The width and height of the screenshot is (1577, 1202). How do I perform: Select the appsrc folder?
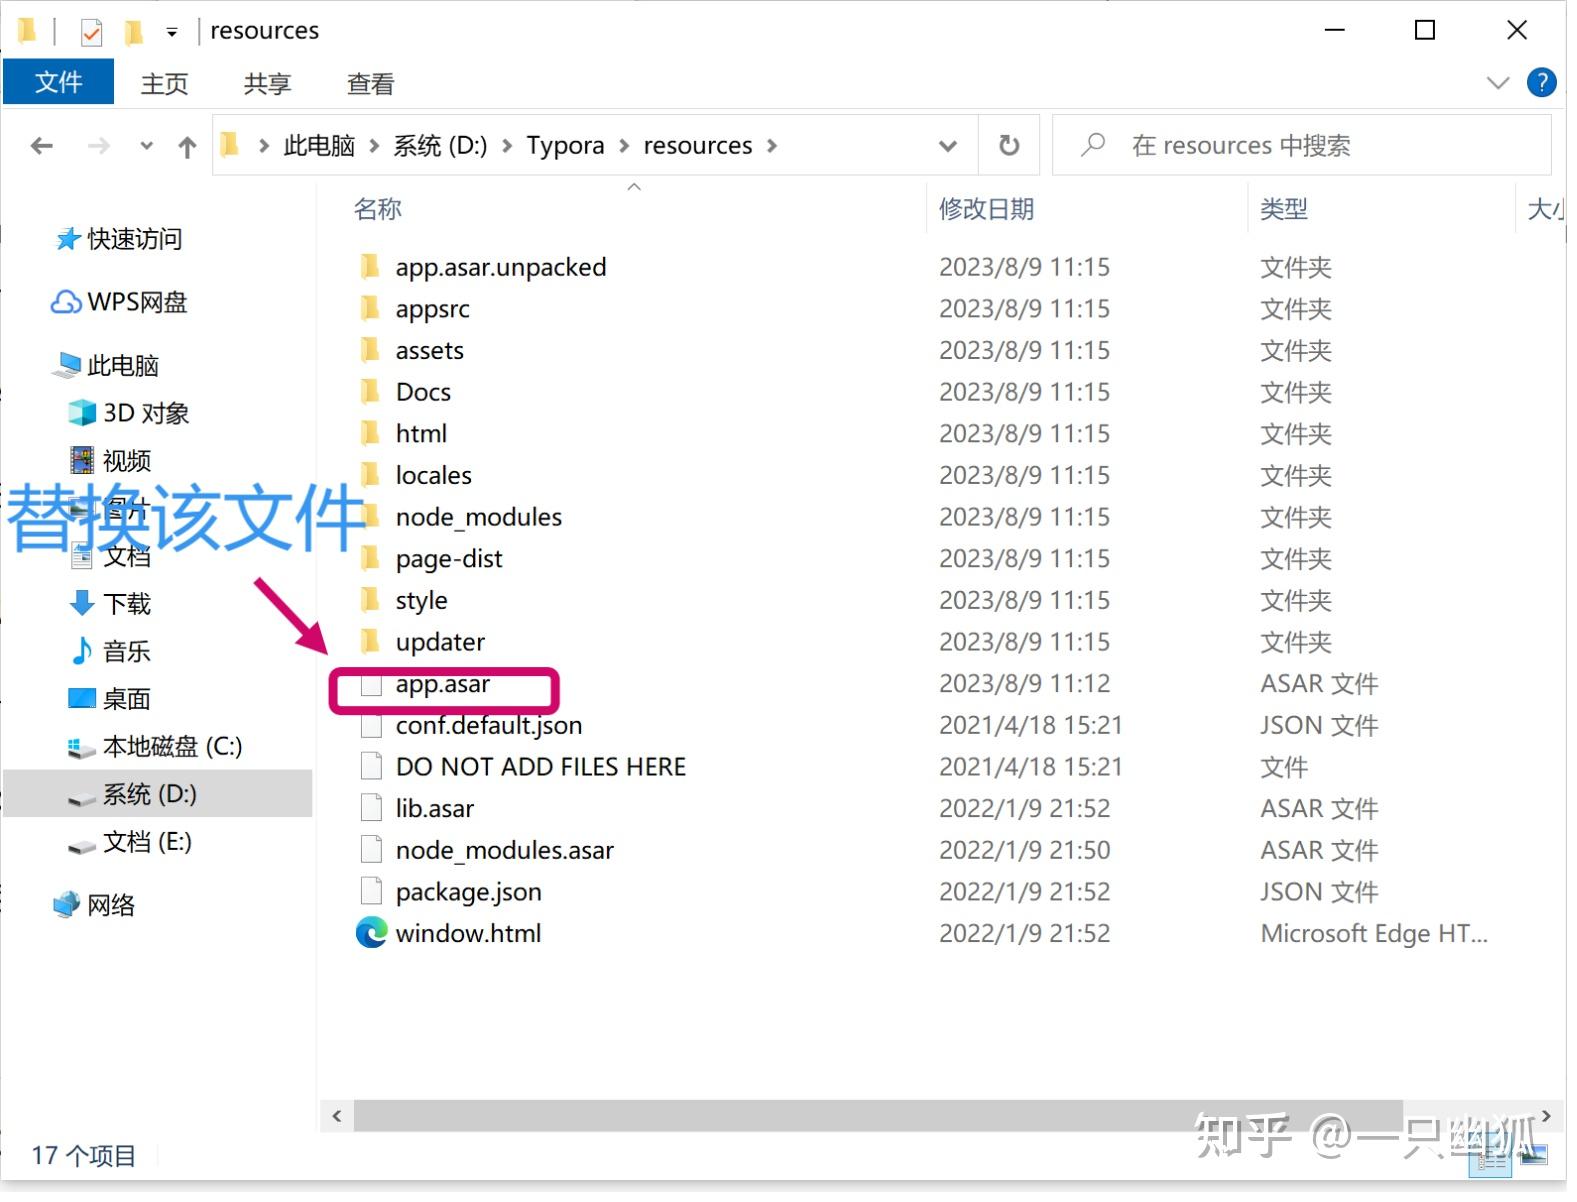432,309
